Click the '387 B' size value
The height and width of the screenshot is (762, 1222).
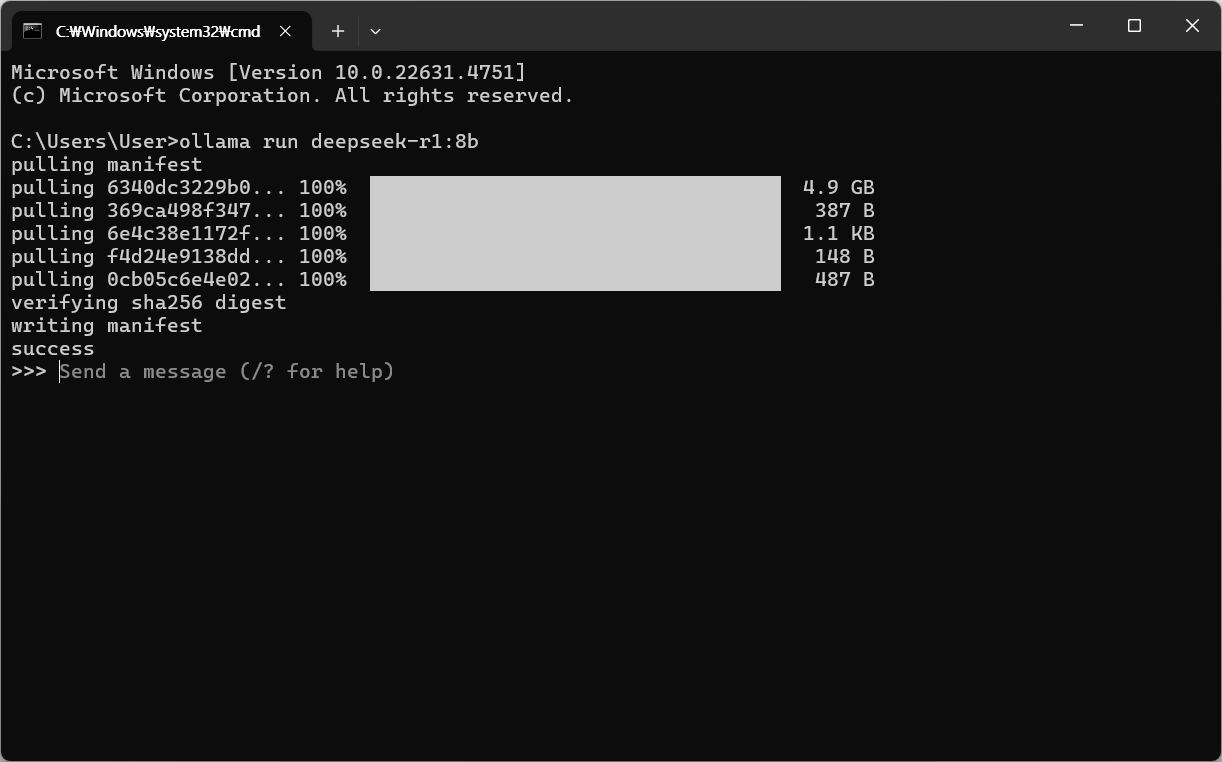845,211
